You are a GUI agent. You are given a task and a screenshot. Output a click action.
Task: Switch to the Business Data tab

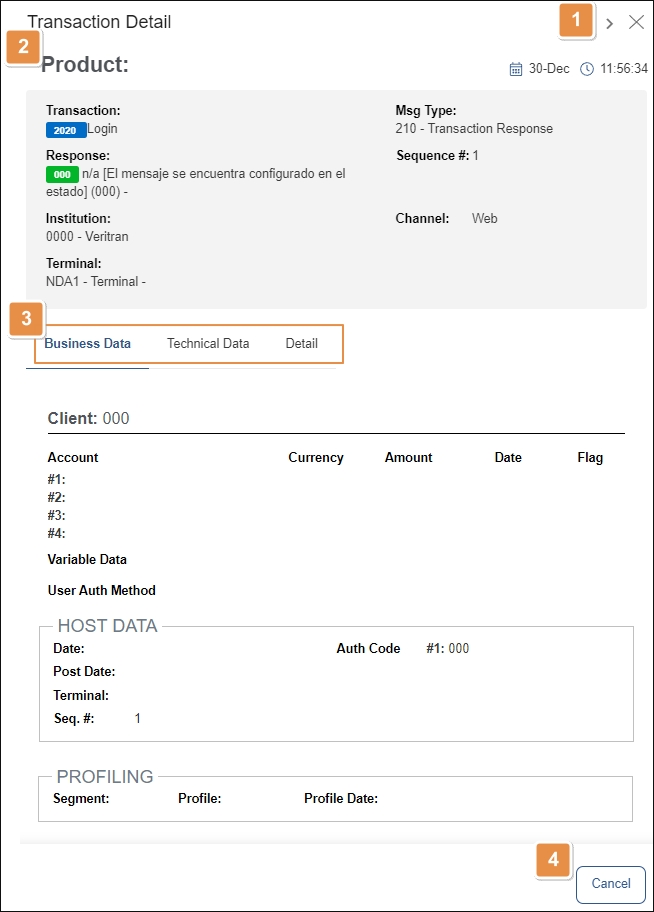tap(87, 344)
